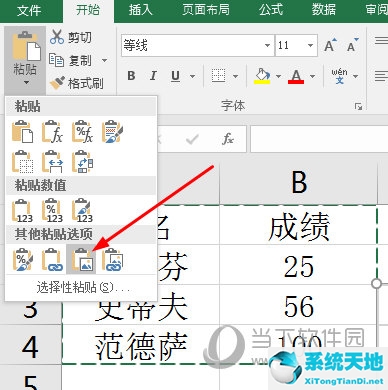Open the Paste options dropdown arrow
The image size is (388, 390).
26,82
